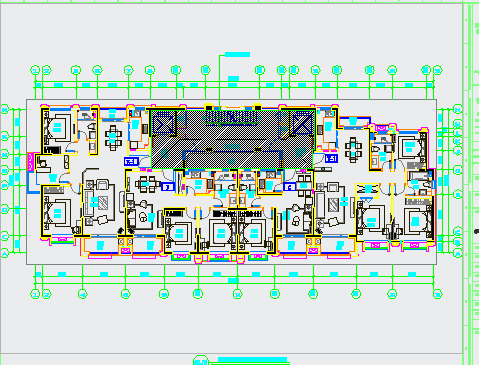479x365 pixels.
Task: Select the blue unit tag left of core
Action: click(131, 162)
